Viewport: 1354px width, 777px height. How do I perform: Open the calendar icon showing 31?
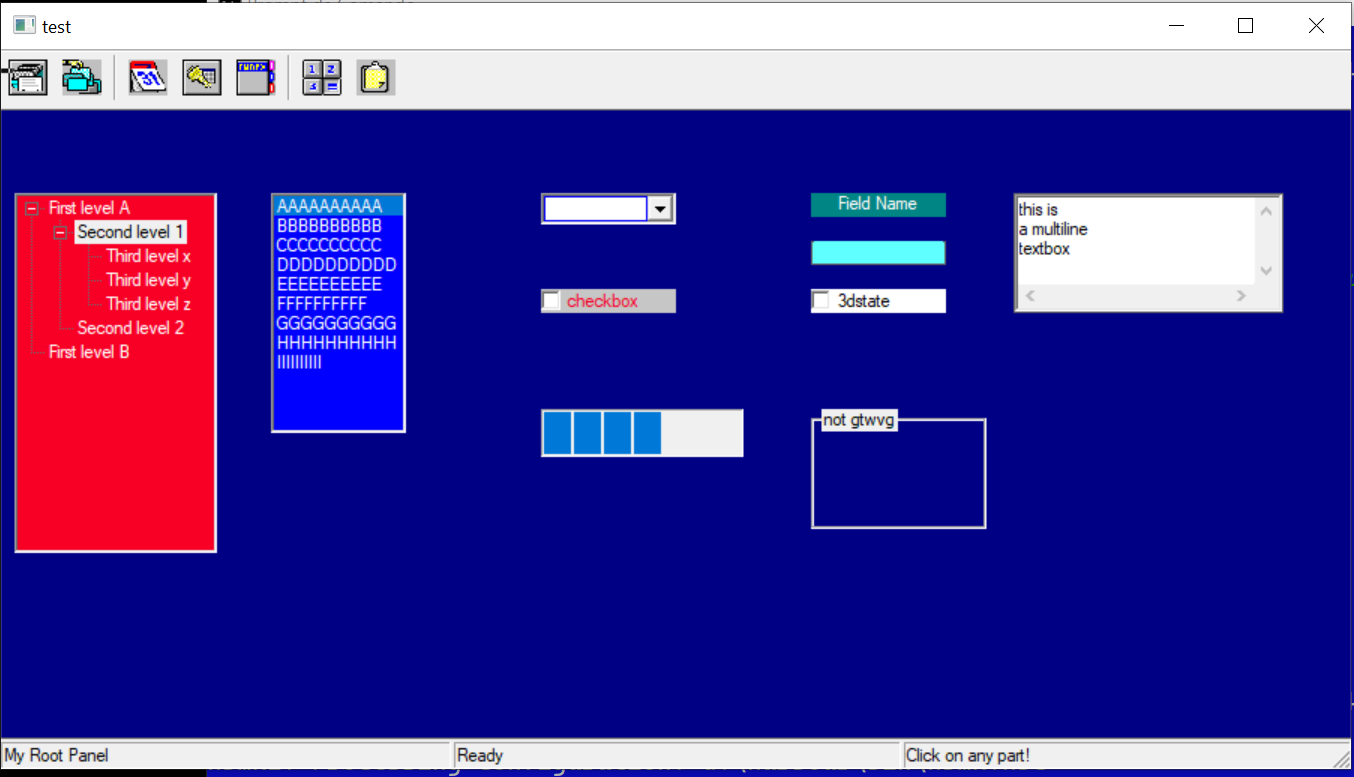(x=148, y=78)
